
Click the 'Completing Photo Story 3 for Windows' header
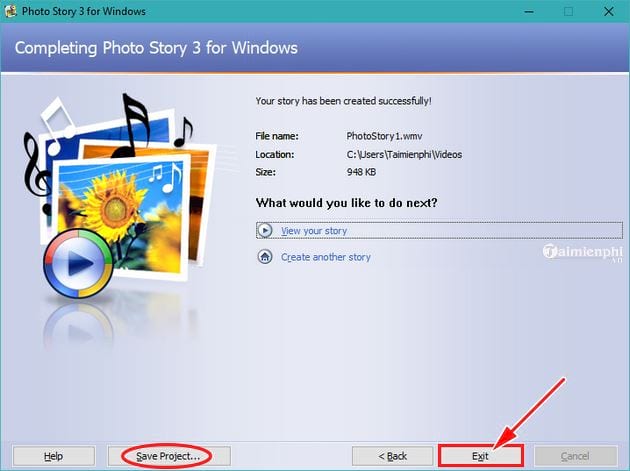156,48
